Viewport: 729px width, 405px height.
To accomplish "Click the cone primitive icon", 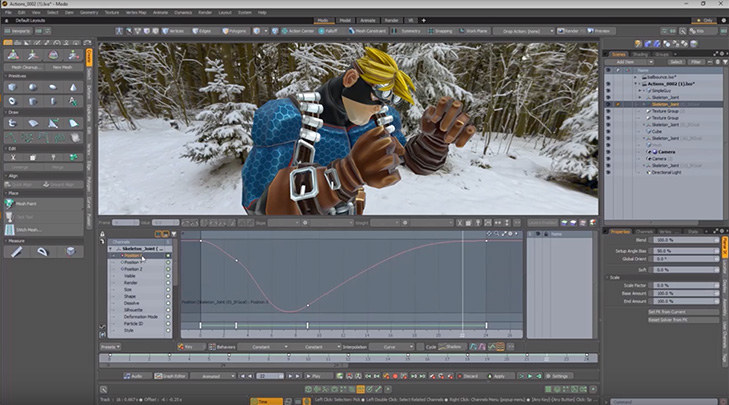I will click(72, 87).
